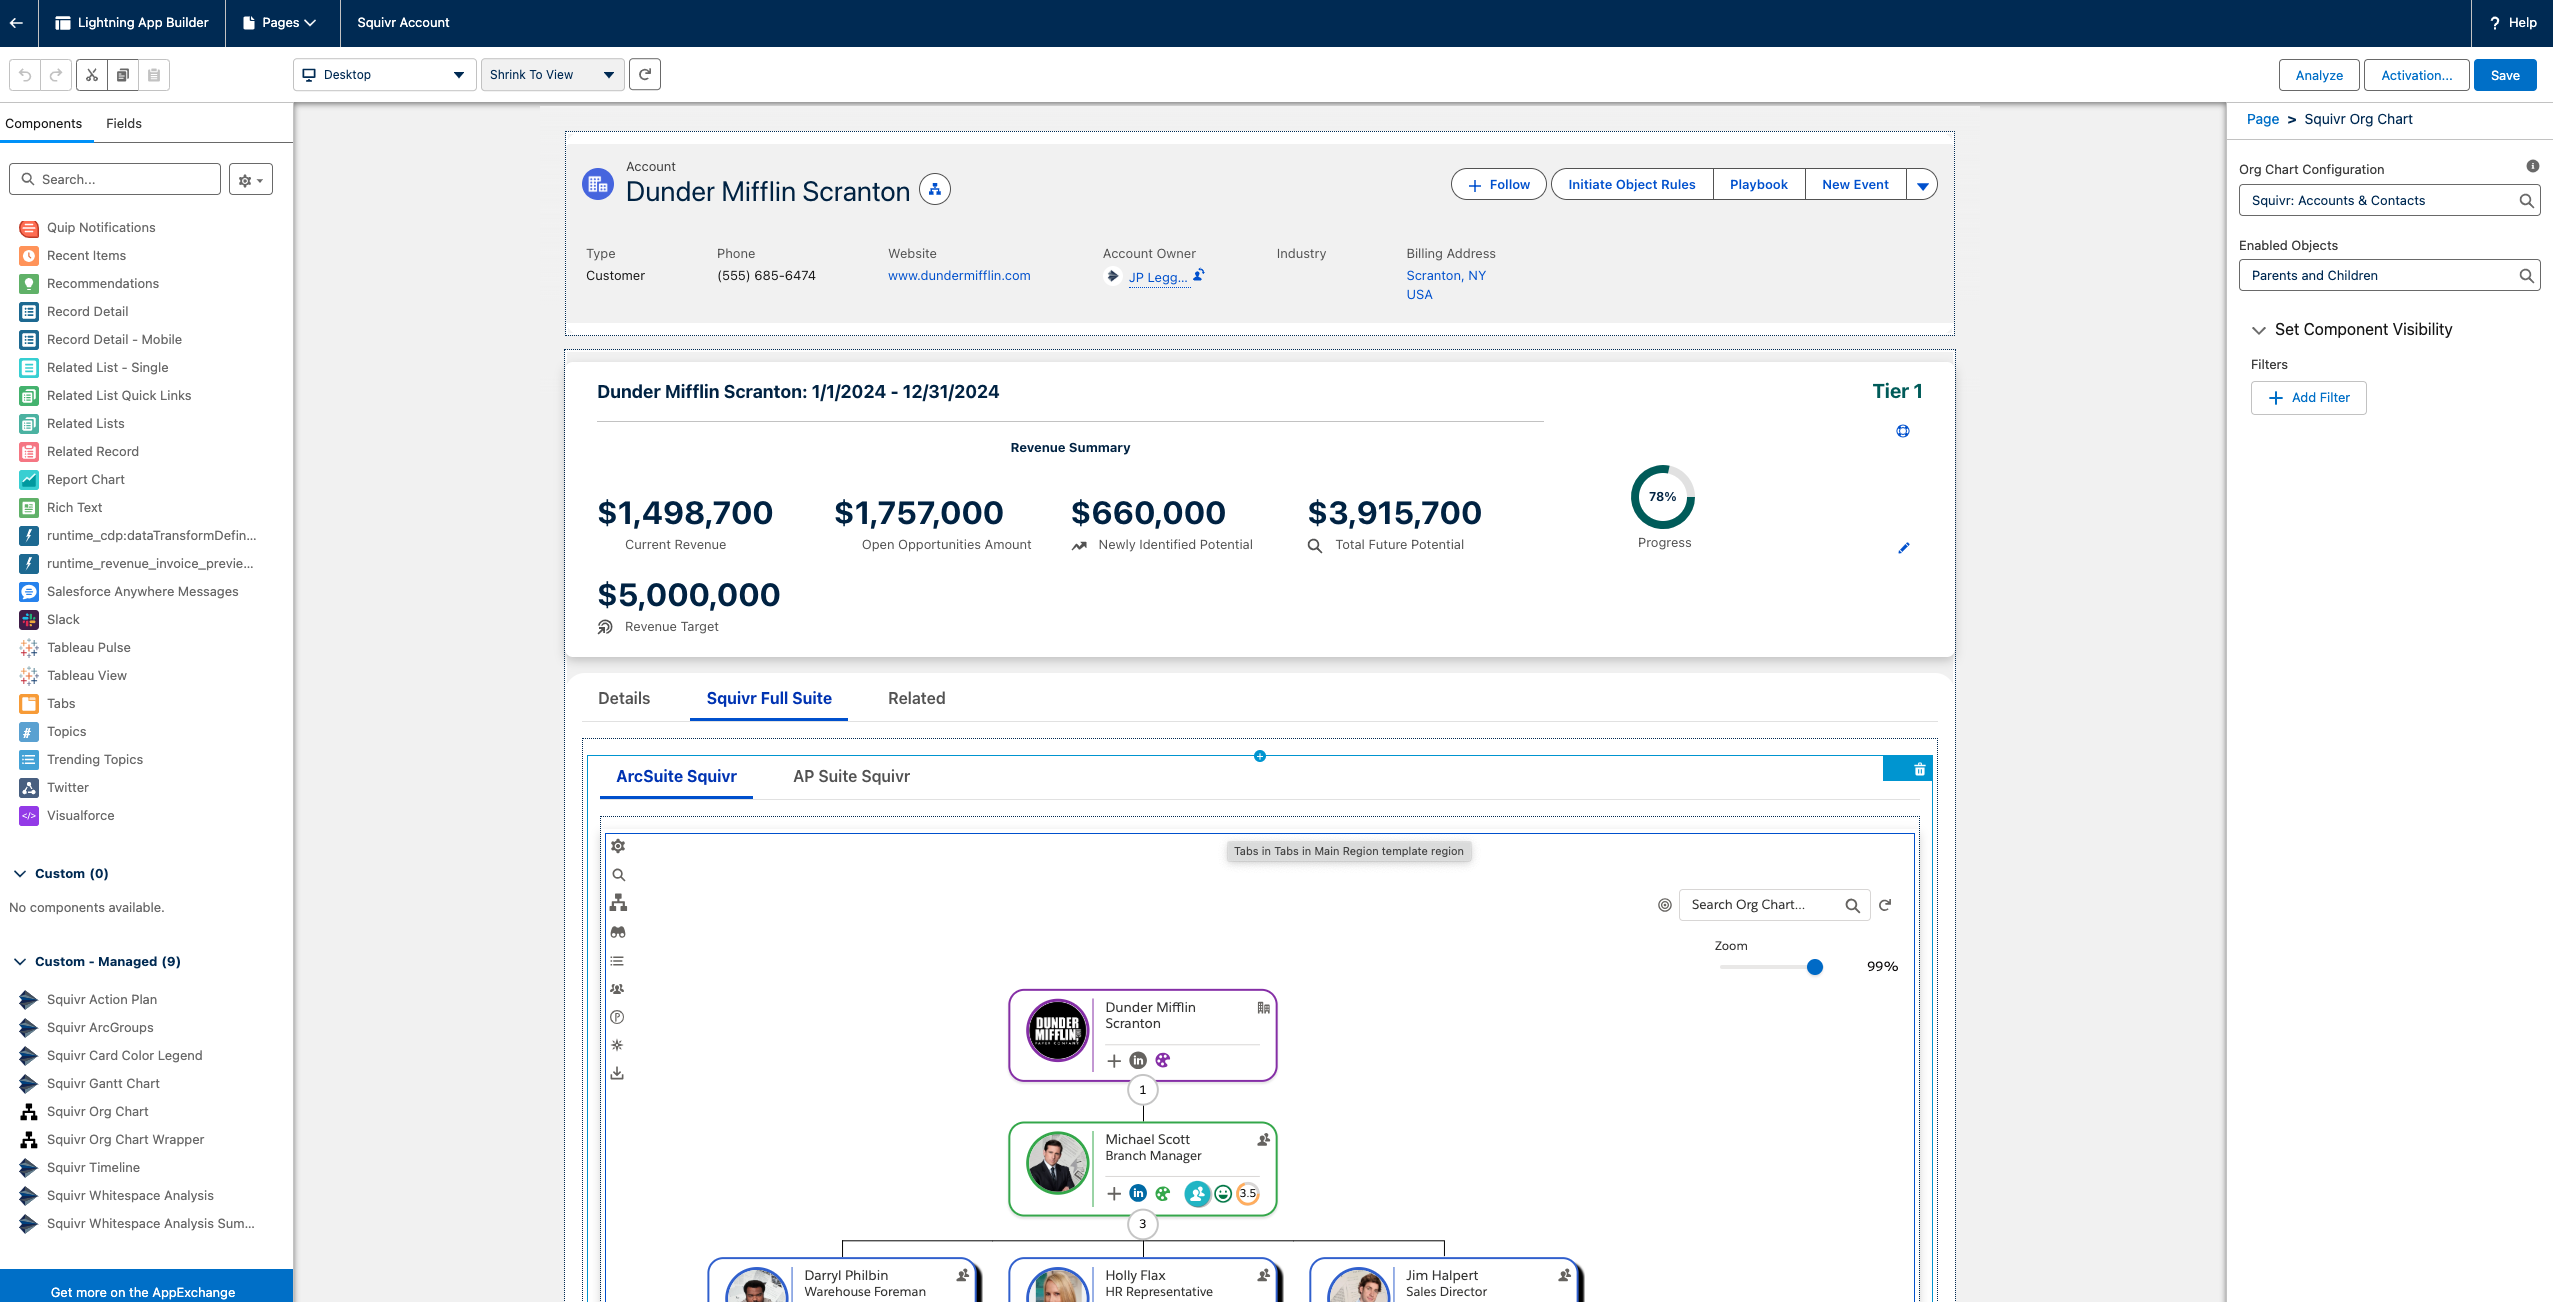Click the circled P icon in org chart sidebar

click(618, 1017)
